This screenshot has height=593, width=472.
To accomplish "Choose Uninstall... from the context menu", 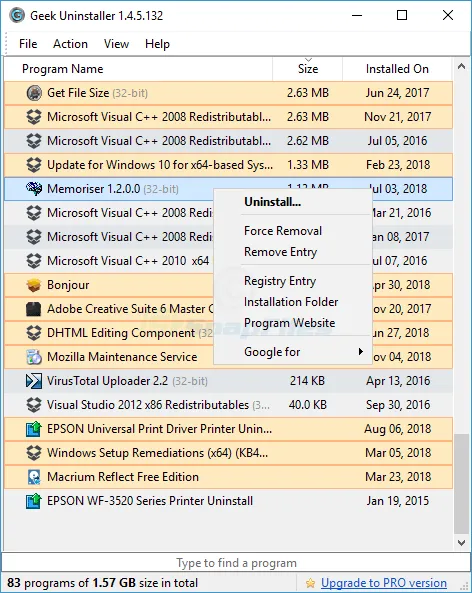I will (x=273, y=202).
